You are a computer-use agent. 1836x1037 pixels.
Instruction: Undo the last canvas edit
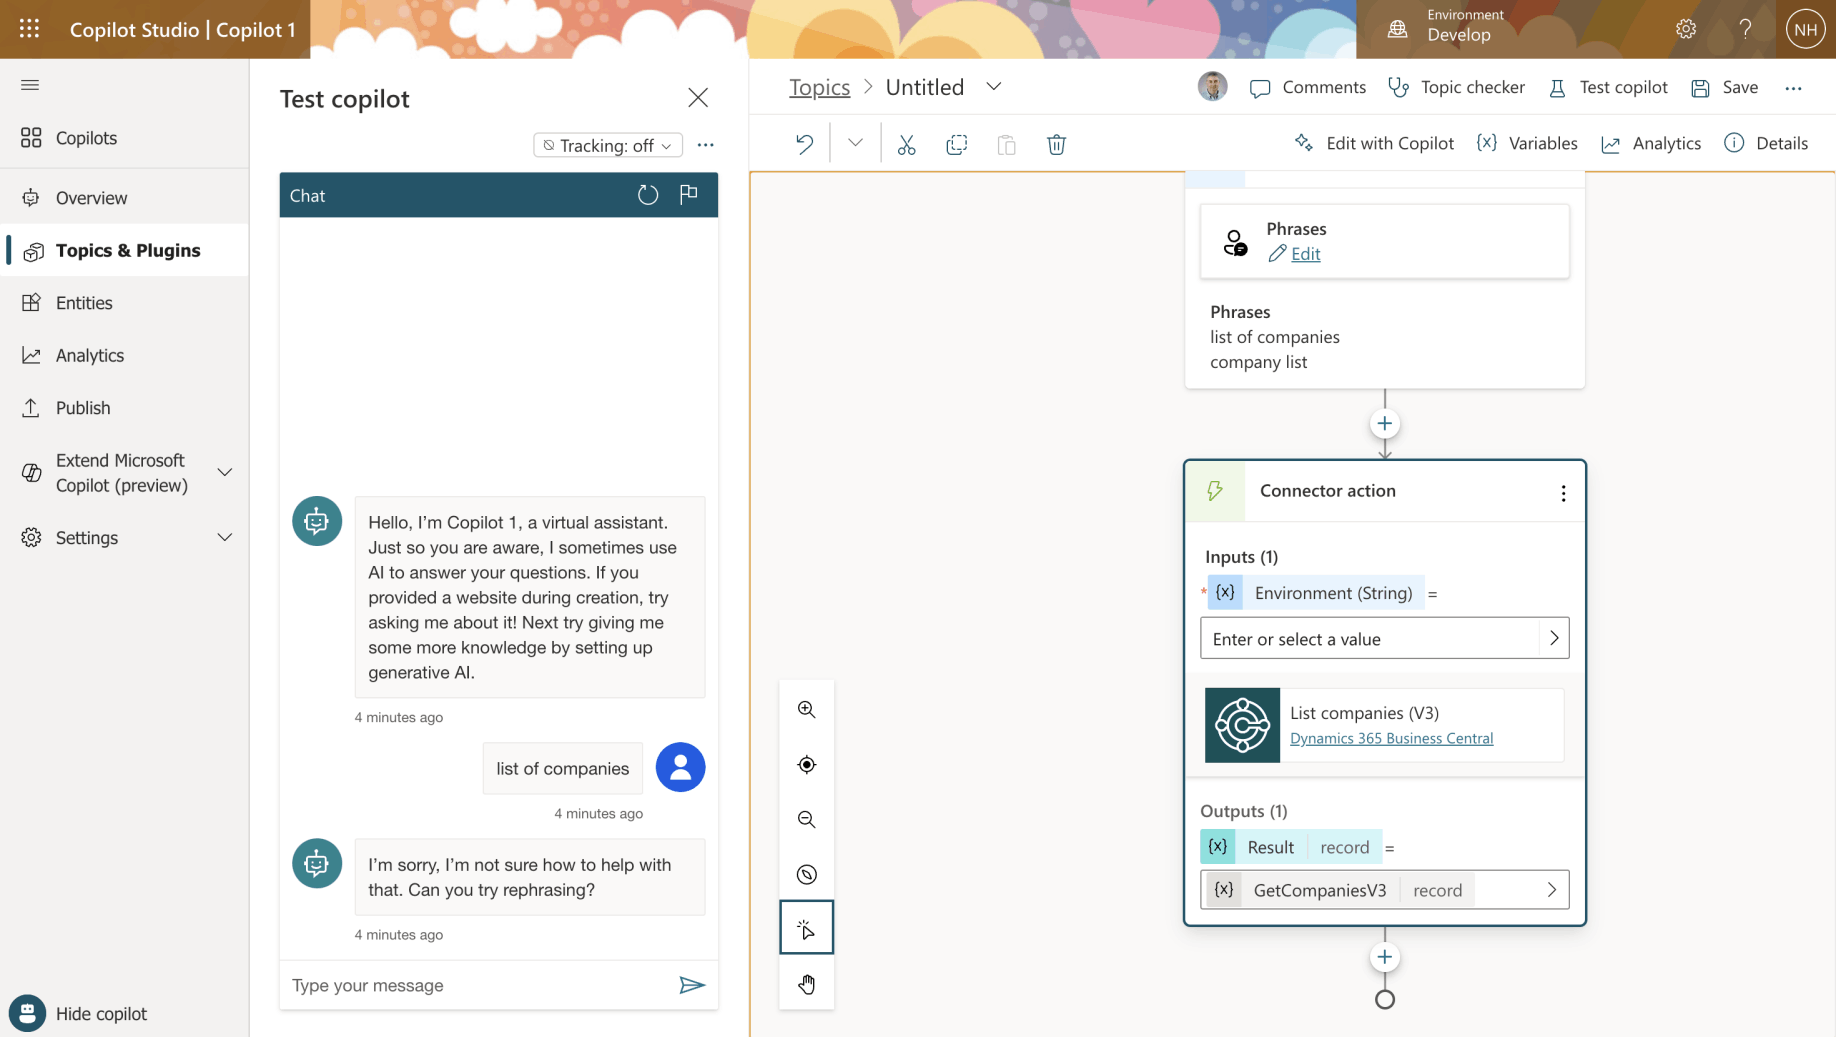tap(804, 144)
